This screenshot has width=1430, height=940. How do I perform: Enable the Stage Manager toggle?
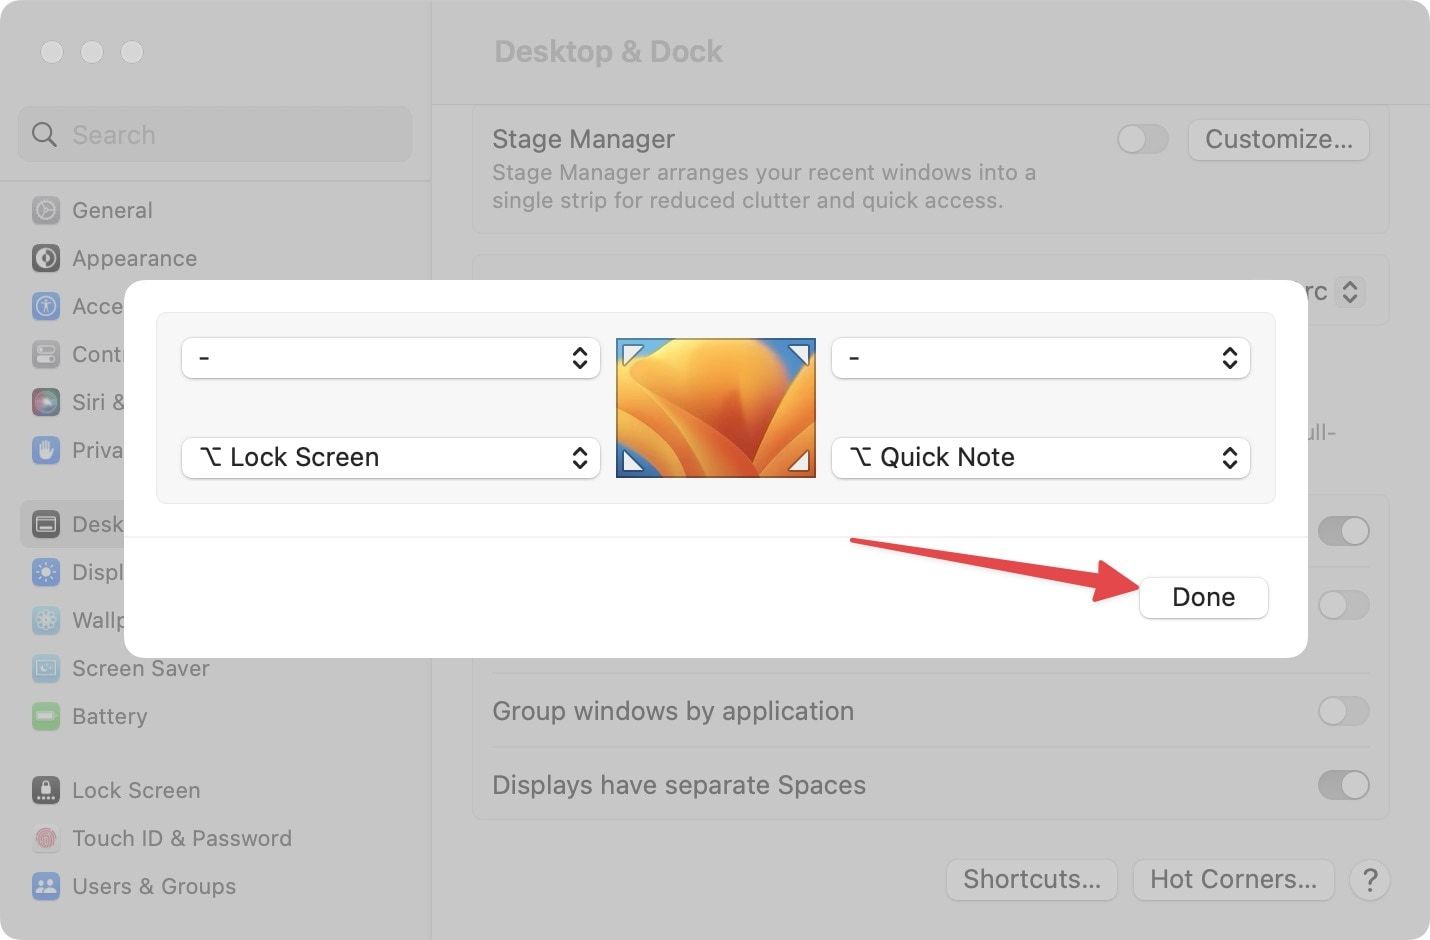coord(1141,139)
